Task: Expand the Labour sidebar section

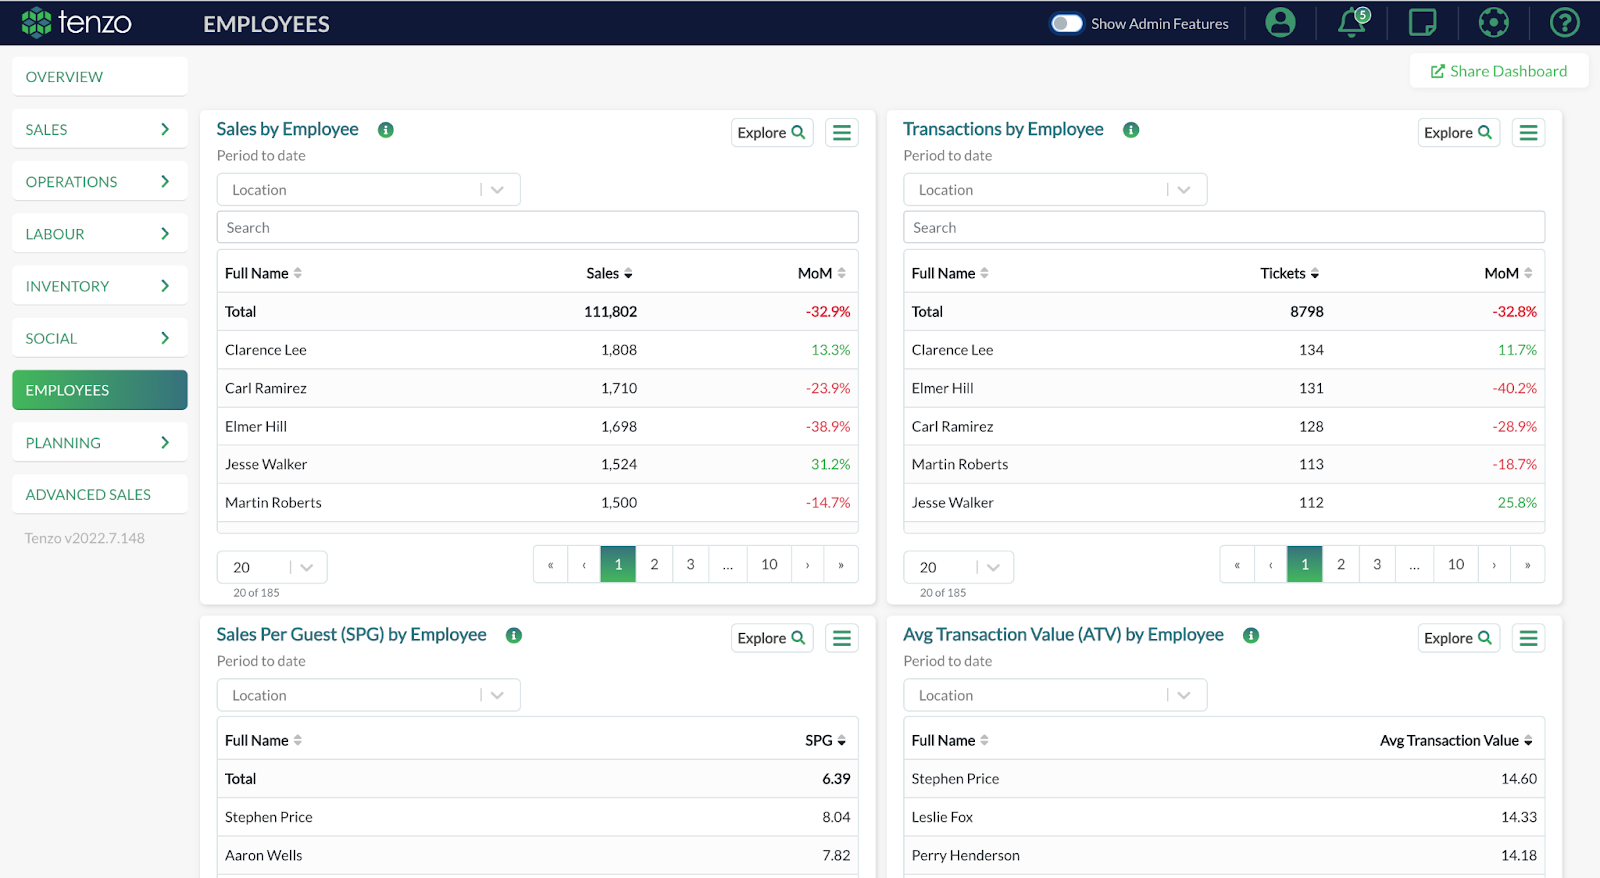Action: [x=99, y=234]
